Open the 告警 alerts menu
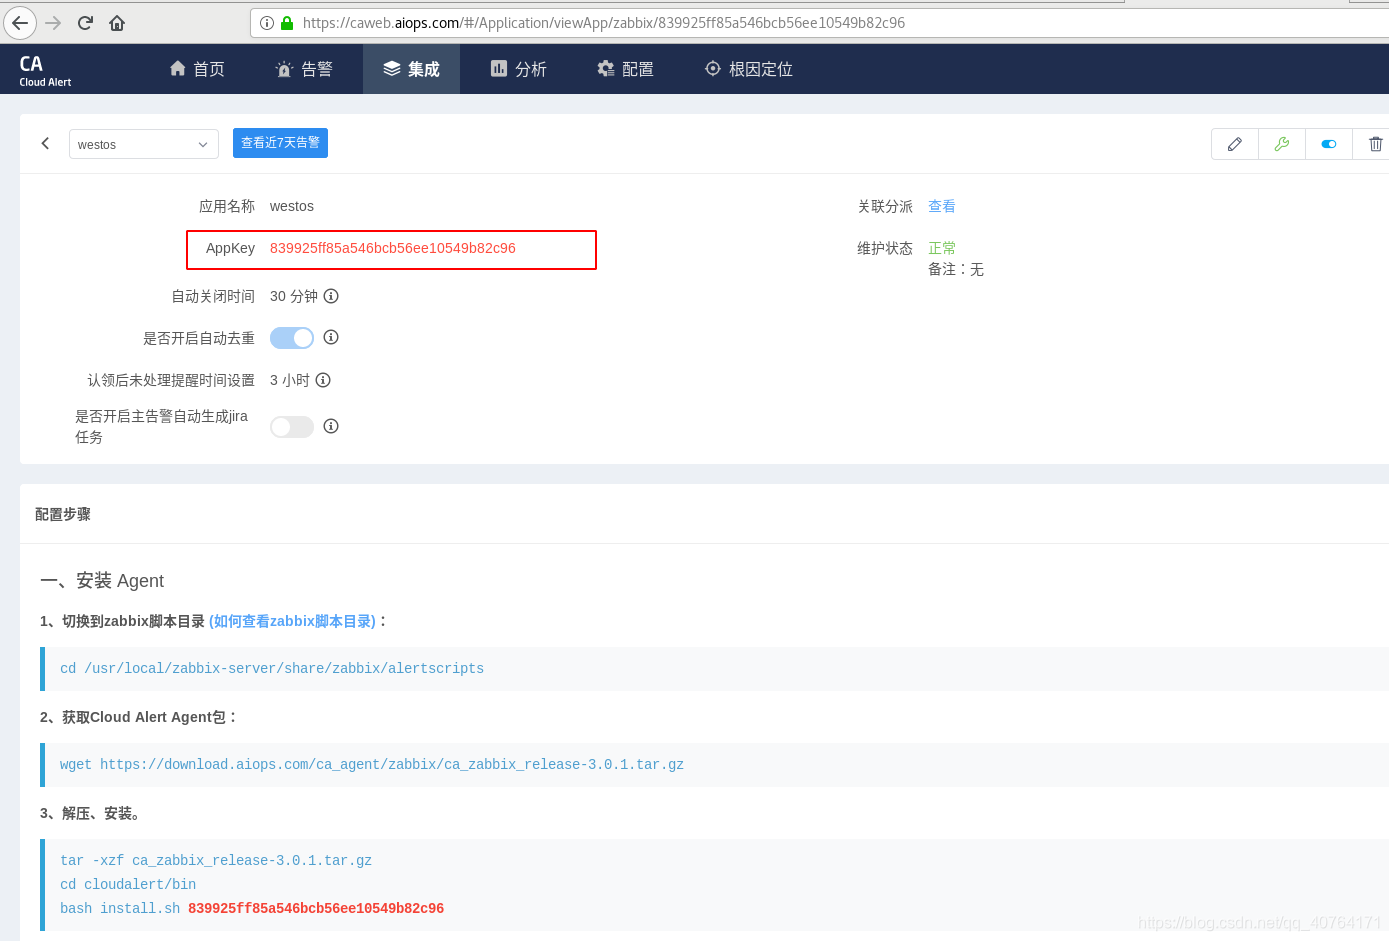The width and height of the screenshot is (1389, 941). (304, 69)
